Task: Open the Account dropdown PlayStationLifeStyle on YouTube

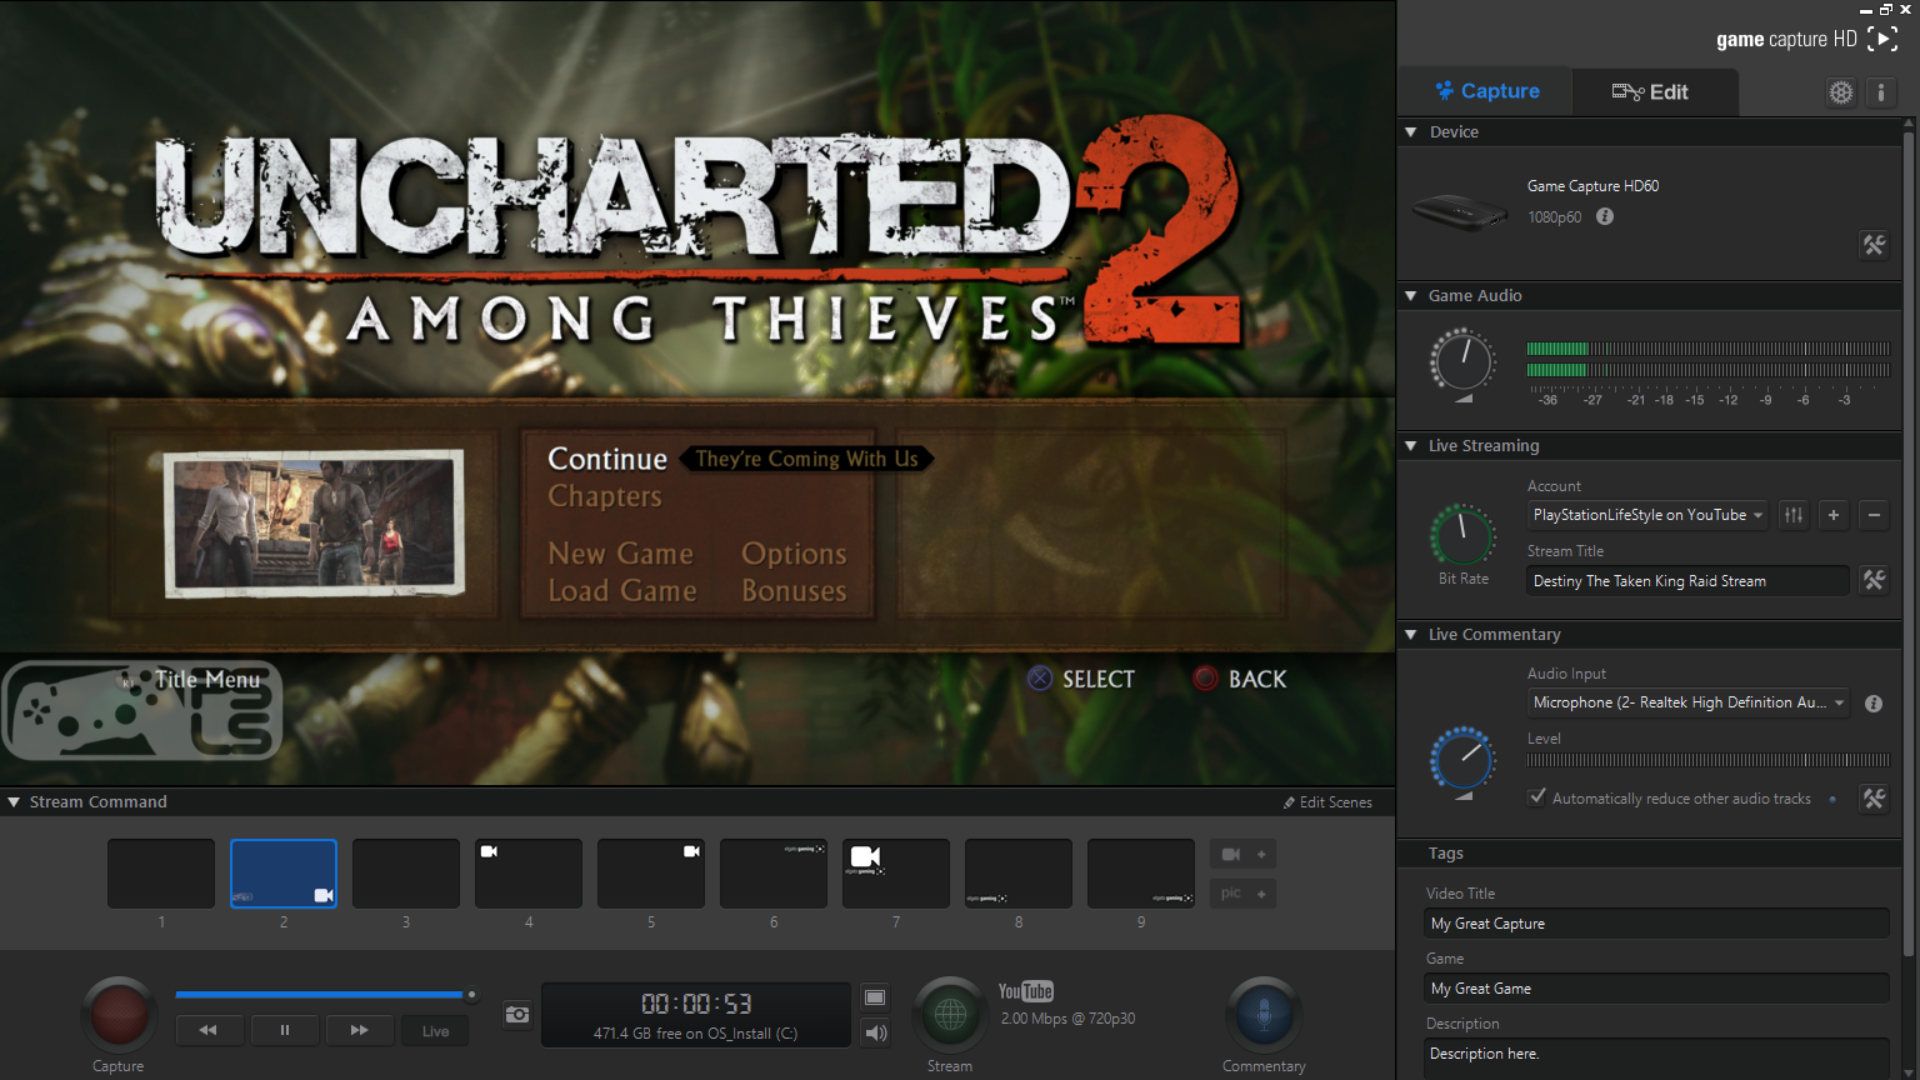Action: pos(1646,515)
